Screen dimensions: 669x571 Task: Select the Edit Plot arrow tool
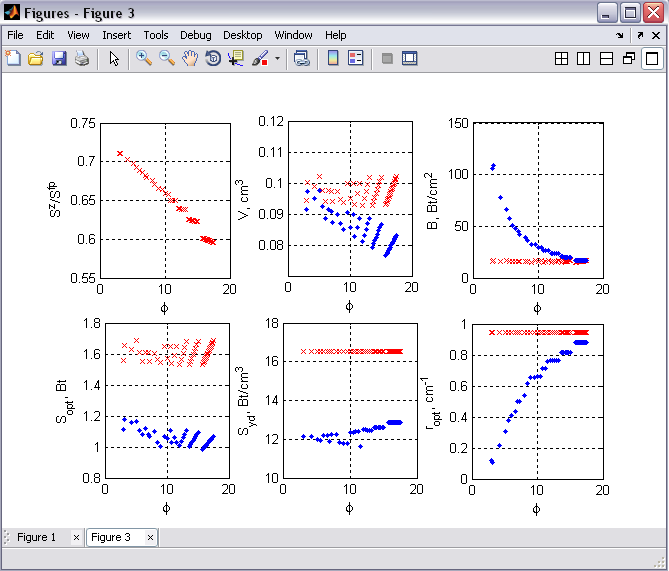coord(114,58)
